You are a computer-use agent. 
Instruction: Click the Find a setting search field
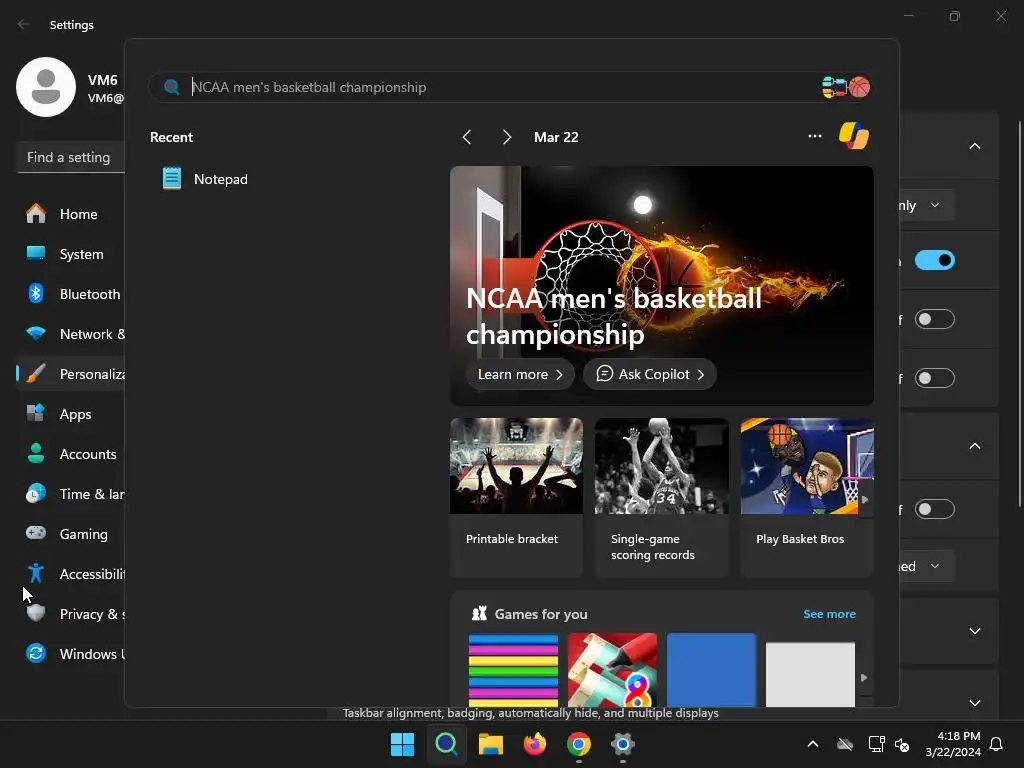[71, 157]
